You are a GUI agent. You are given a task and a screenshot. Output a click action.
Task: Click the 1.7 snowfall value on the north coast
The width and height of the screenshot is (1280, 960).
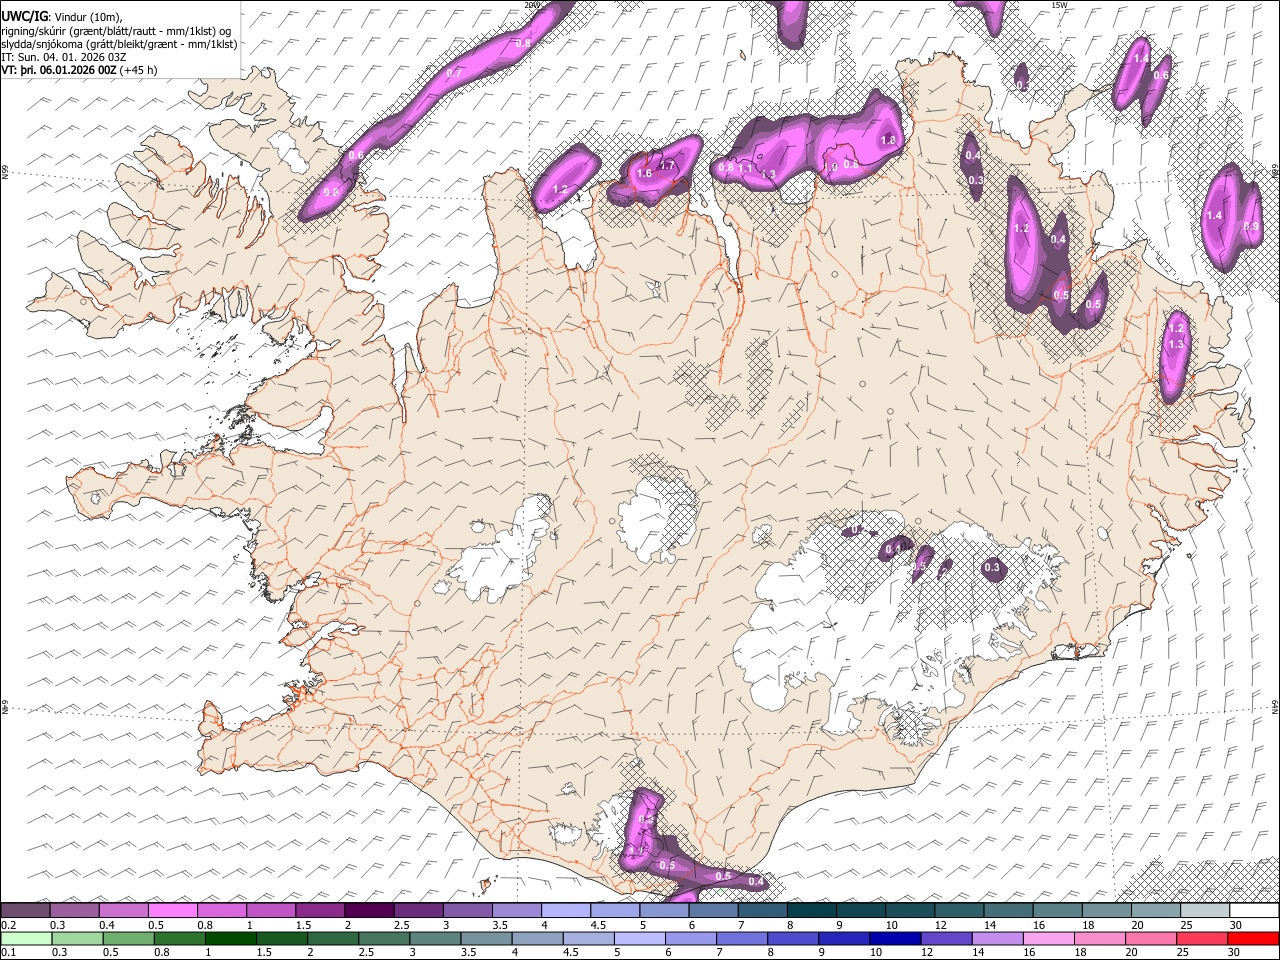point(668,166)
